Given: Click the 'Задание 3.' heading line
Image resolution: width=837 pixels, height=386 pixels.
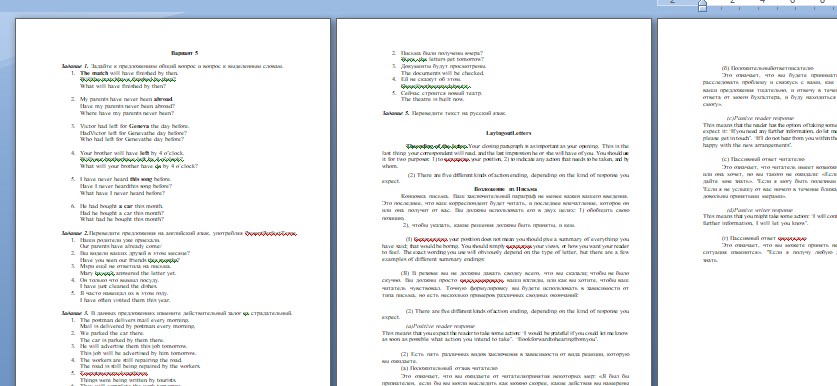Looking at the screenshot, I should (x=176, y=313).
